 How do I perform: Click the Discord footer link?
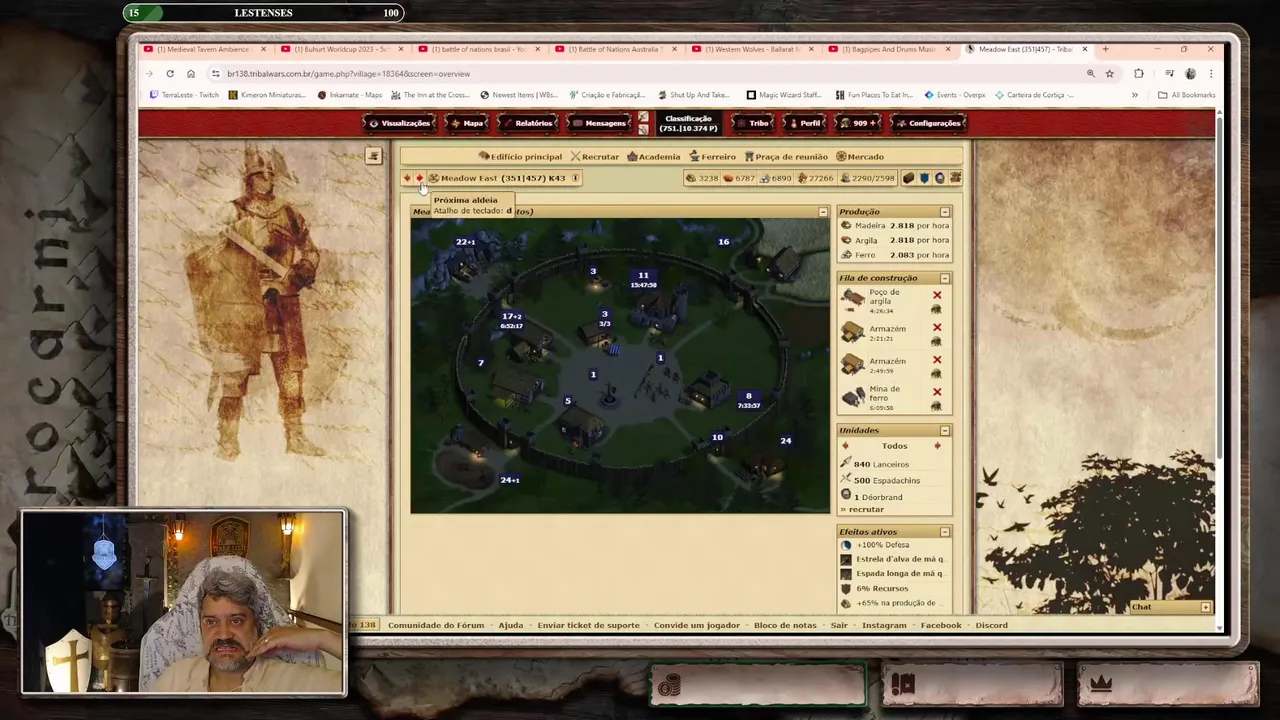coord(991,625)
